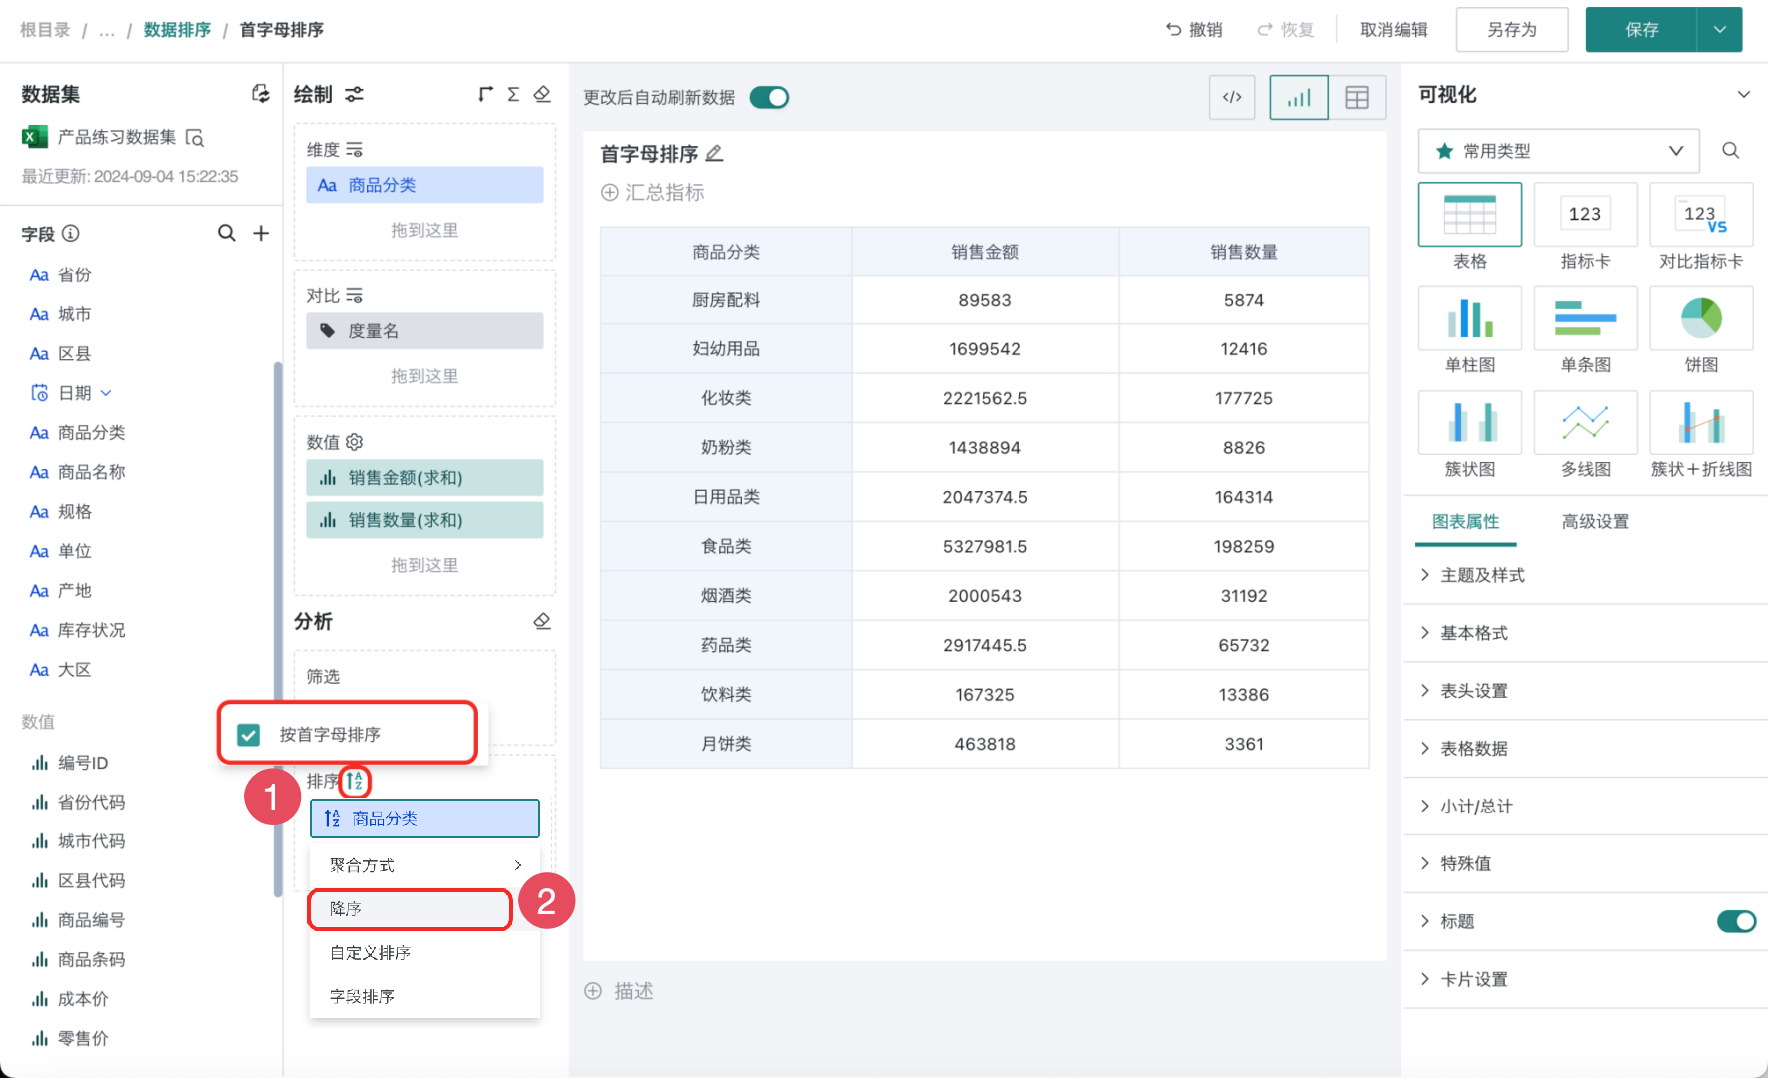Edit the title with pencil icon
The width and height of the screenshot is (1770, 1080).
(x=714, y=154)
